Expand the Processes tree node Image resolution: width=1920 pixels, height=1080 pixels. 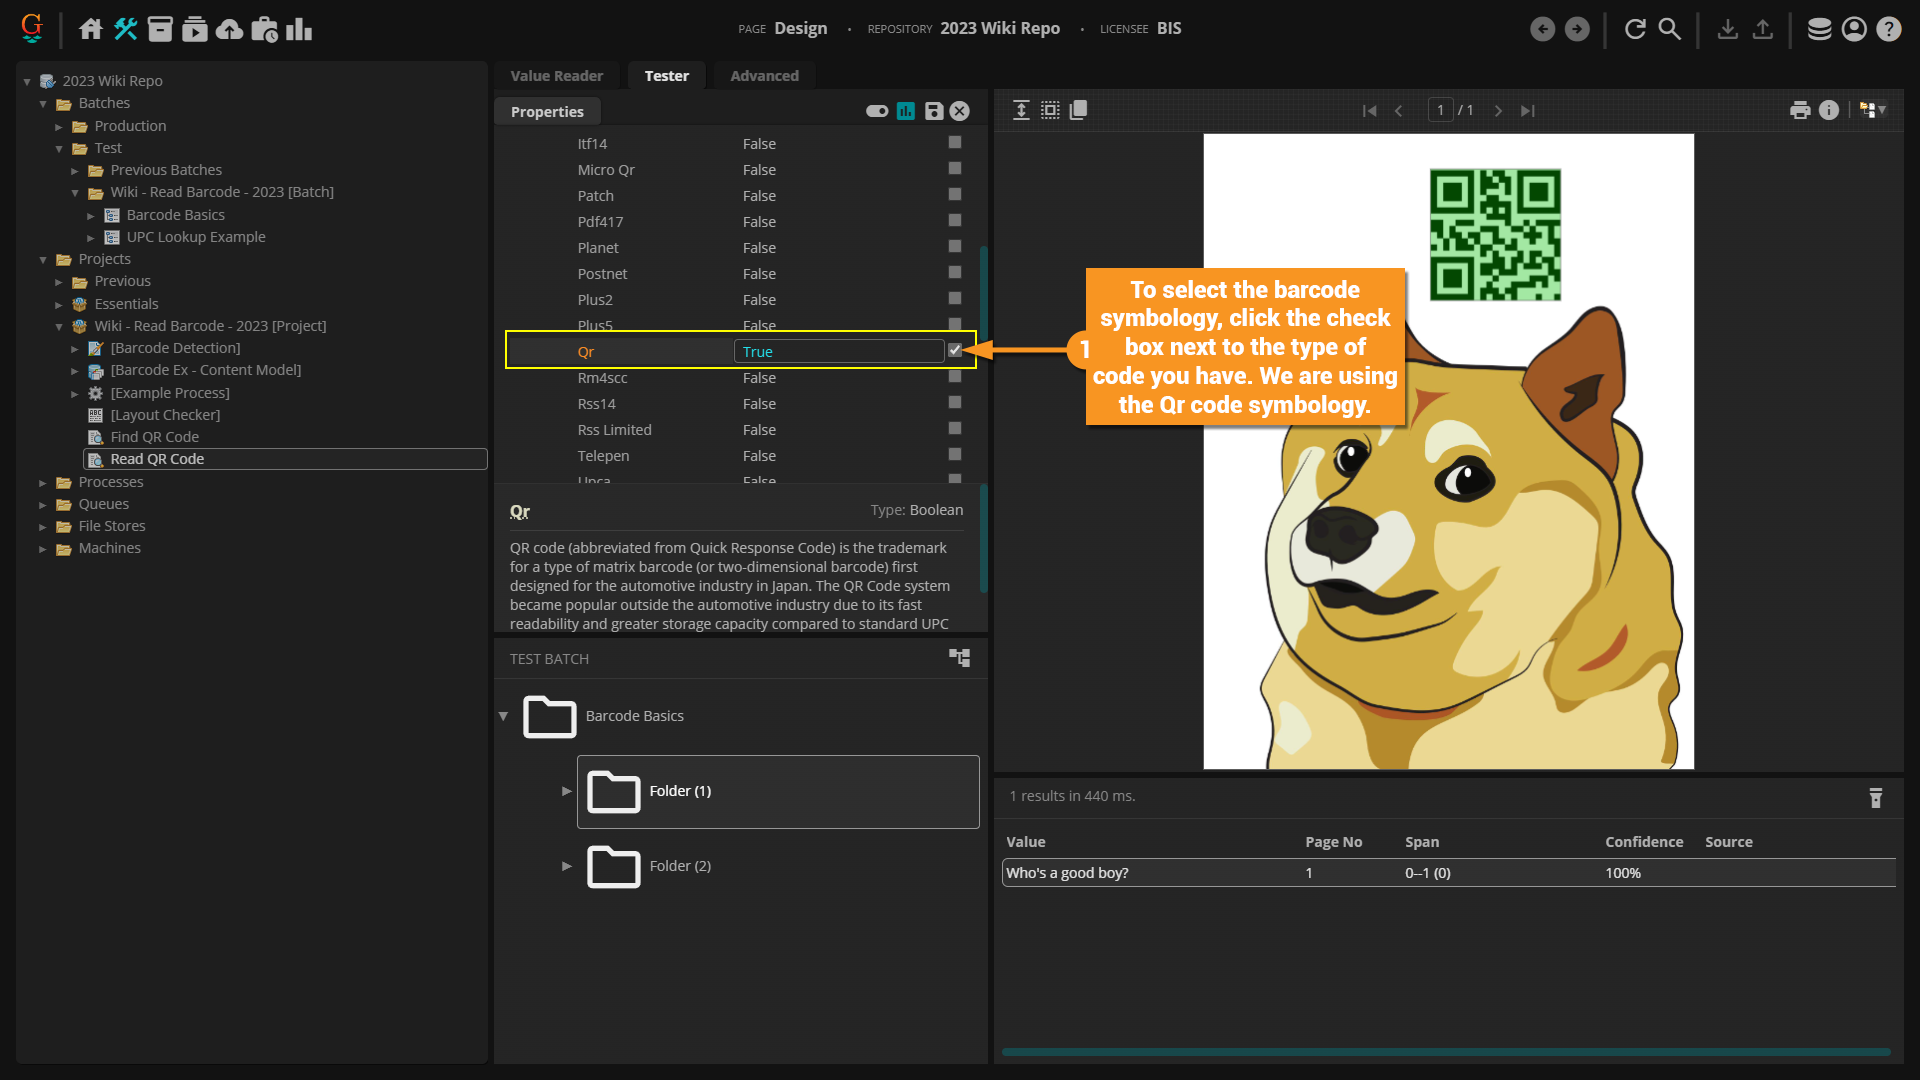coord(43,482)
